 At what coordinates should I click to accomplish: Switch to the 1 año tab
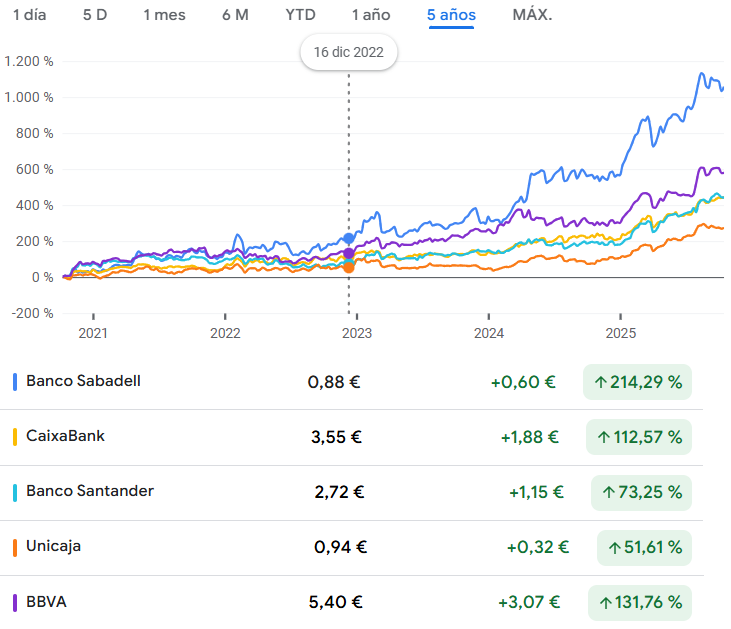coord(371,15)
